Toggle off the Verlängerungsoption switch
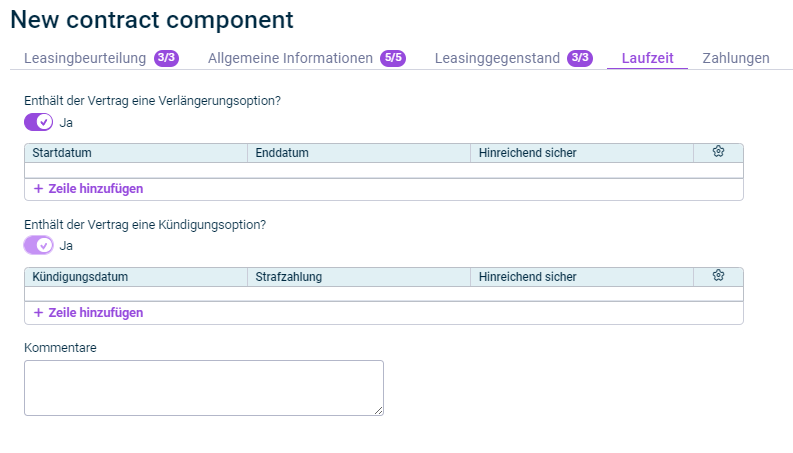Viewport: 793px width, 453px height. pos(38,122)
